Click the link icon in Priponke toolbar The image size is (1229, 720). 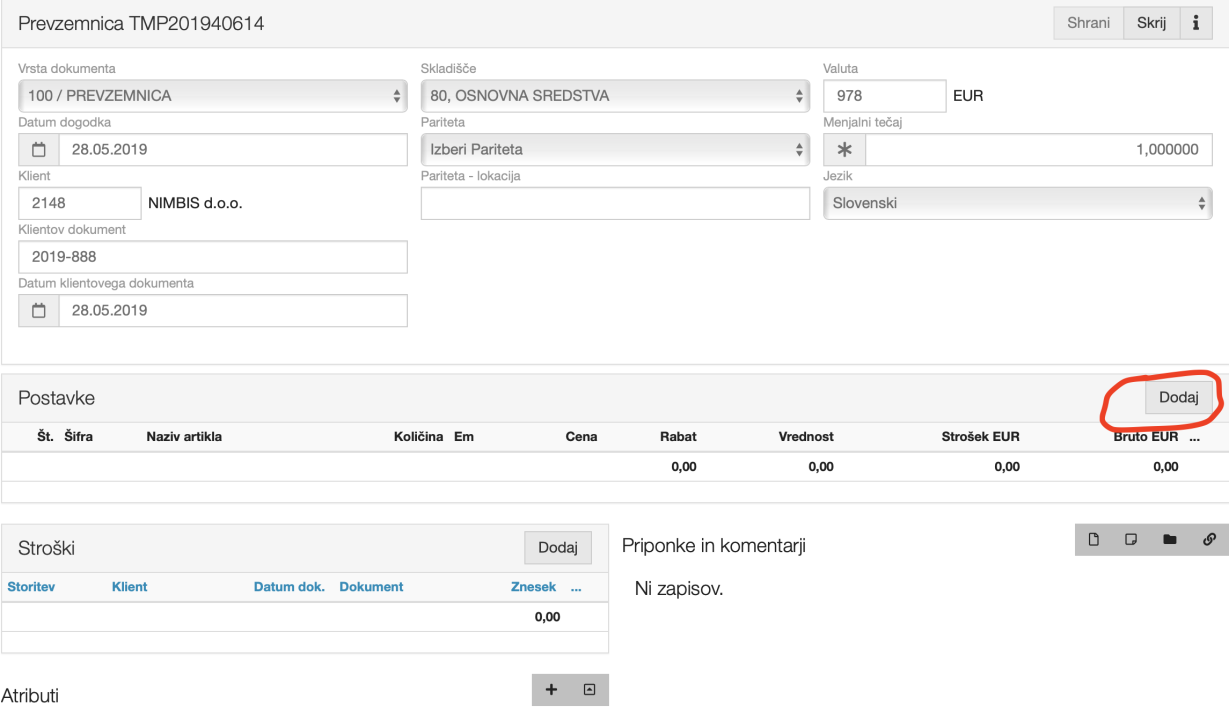point(1208,540)
